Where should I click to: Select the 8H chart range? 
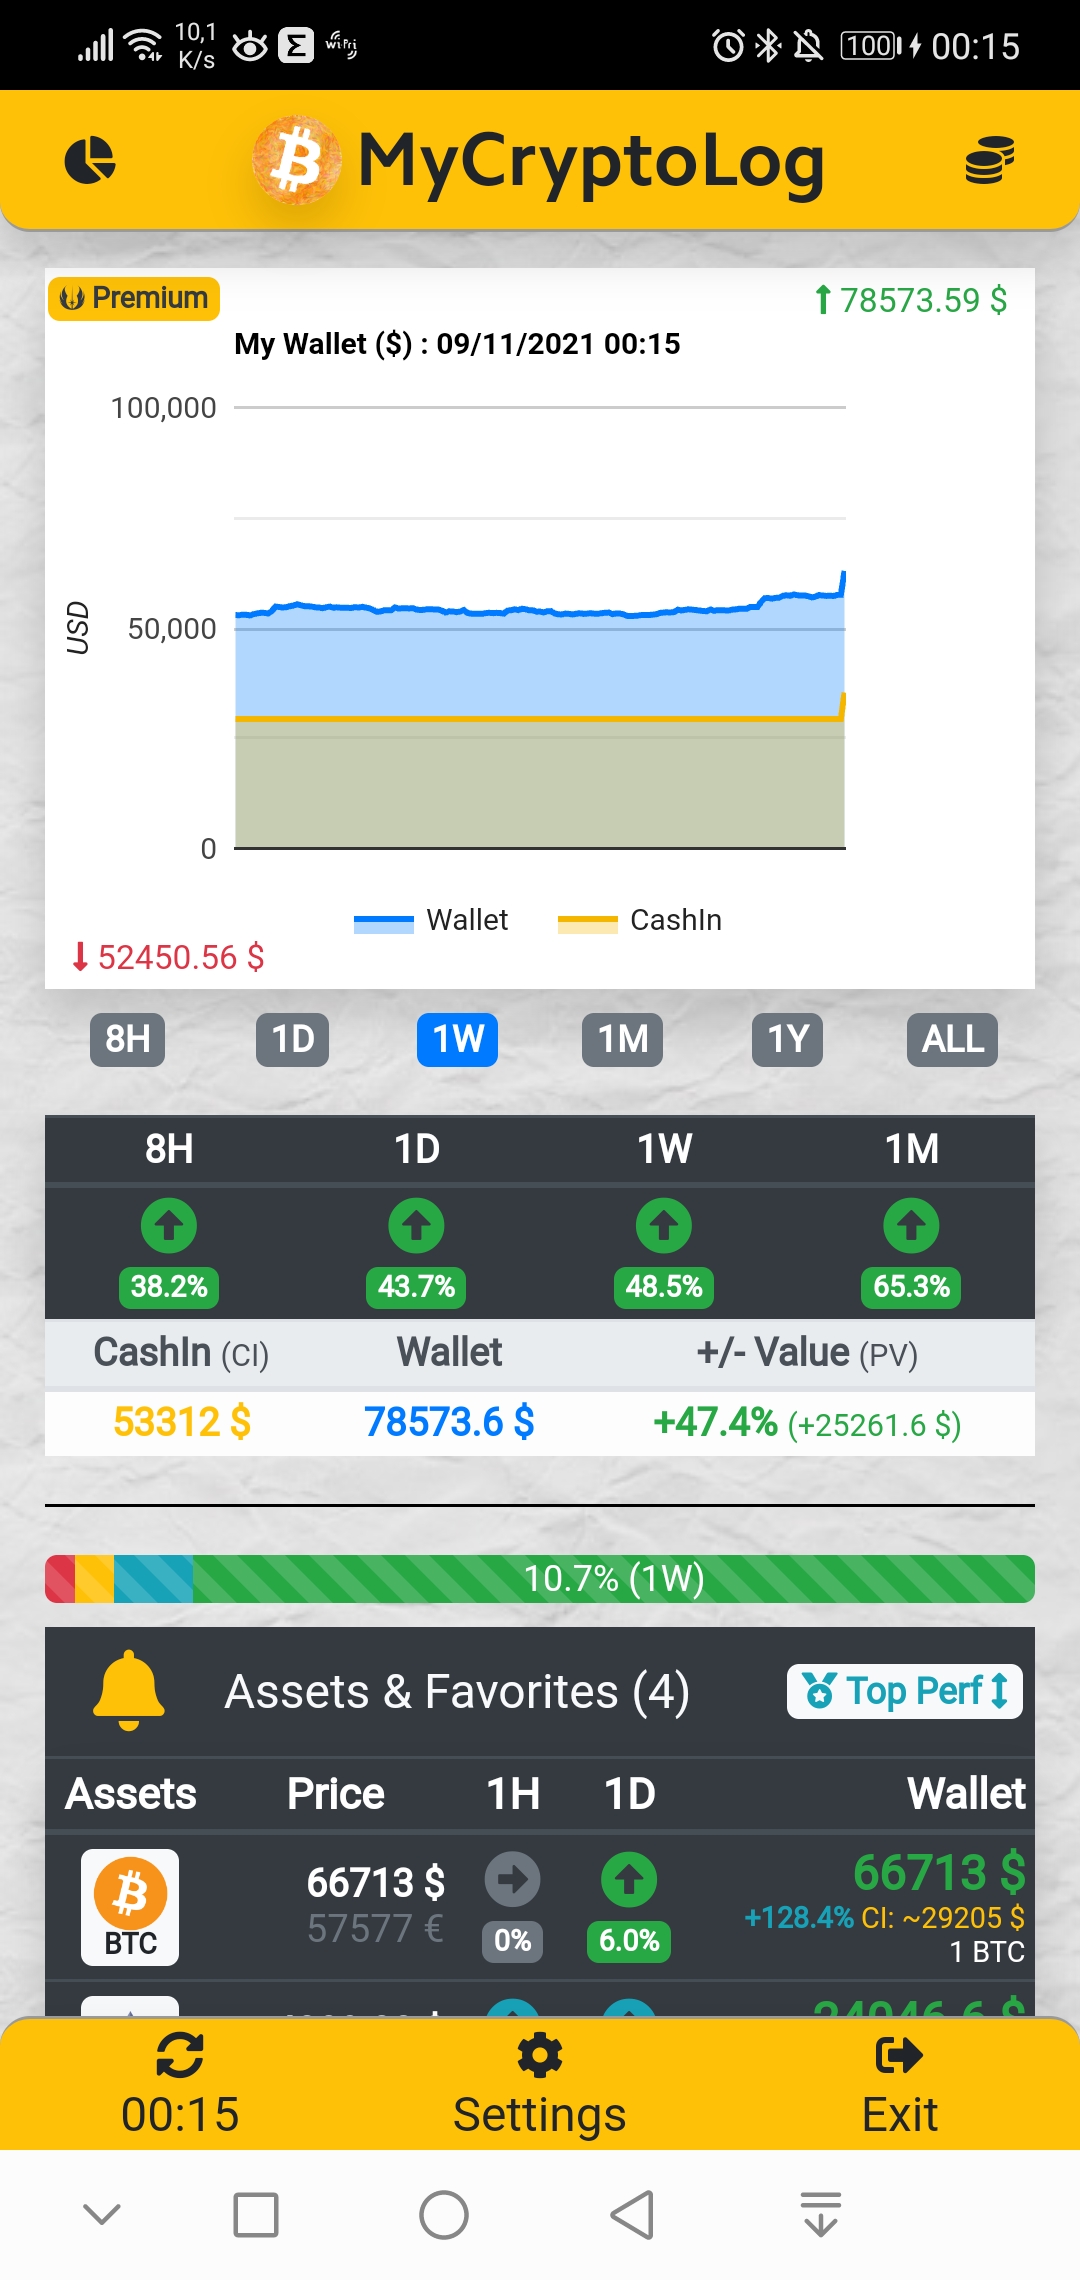128,1040
